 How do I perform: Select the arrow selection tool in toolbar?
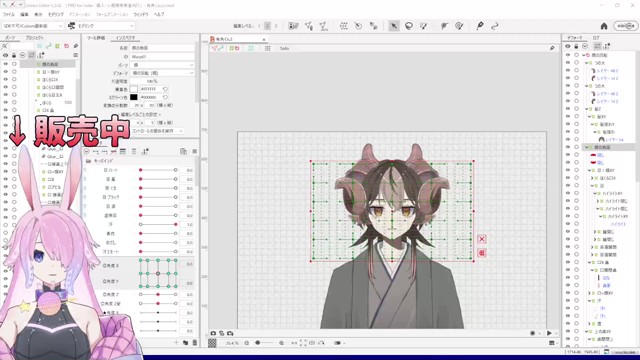pos(394,26)
